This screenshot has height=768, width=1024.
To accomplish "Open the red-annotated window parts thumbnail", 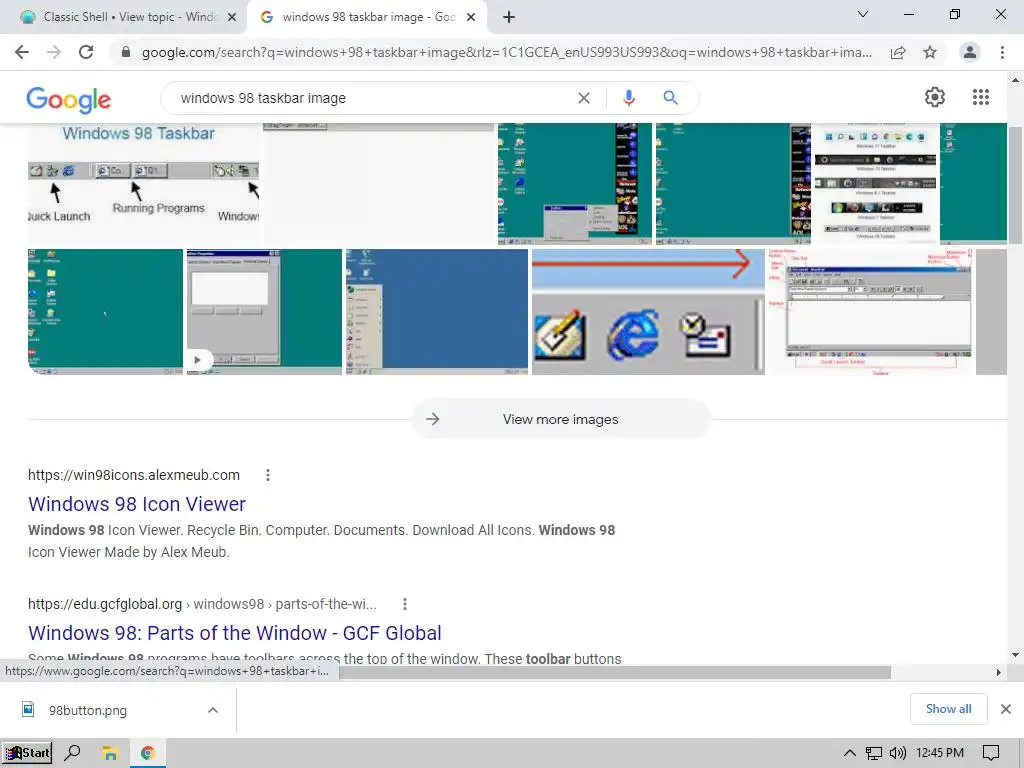I will (x=870, y=312).
